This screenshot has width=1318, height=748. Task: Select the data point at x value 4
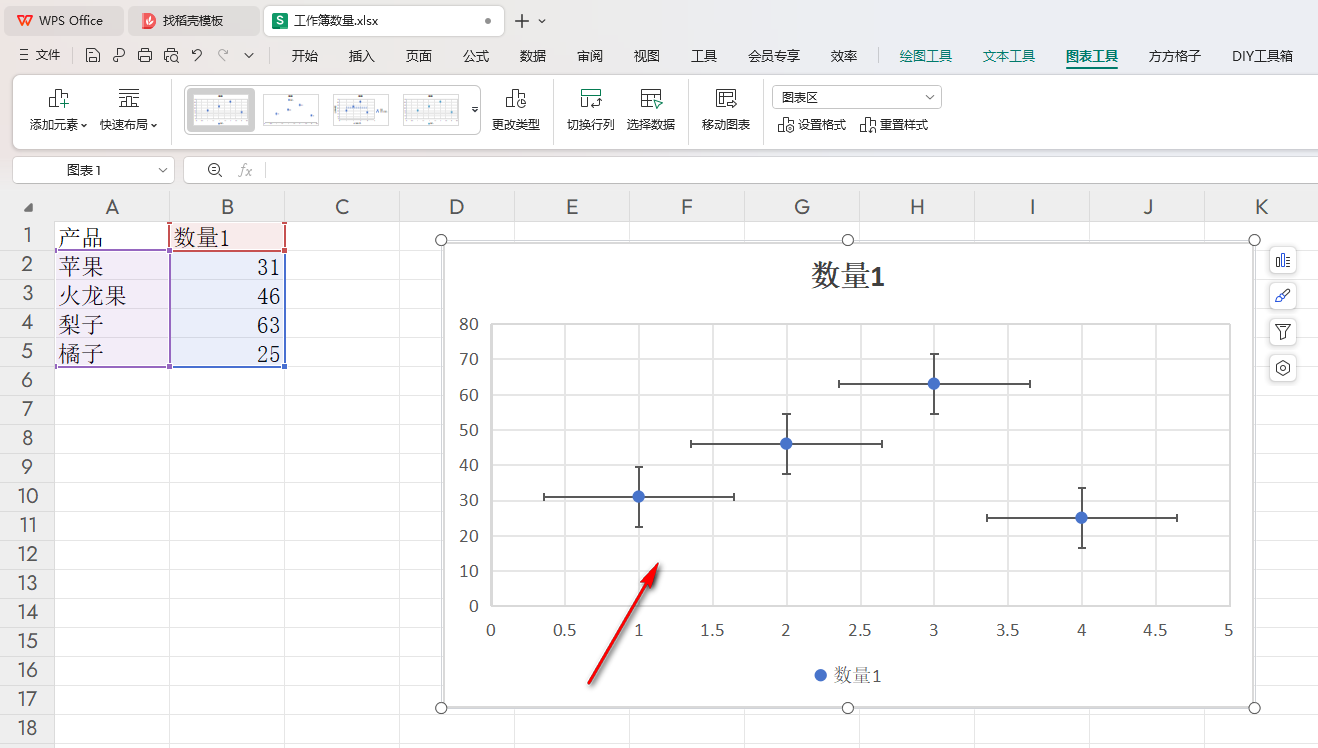click(x=1081, y=517)
